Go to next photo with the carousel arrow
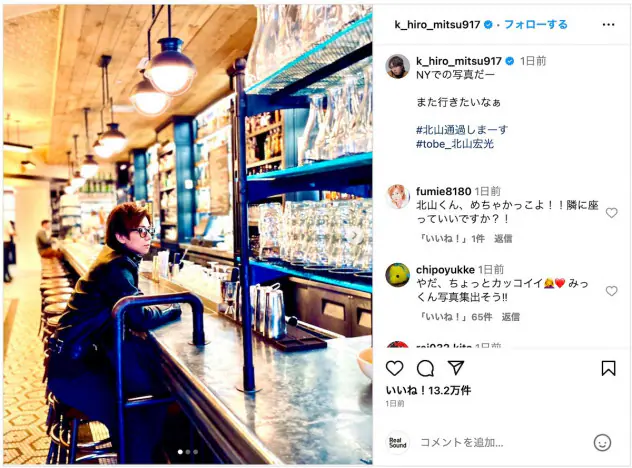 [x=355, y=235]
